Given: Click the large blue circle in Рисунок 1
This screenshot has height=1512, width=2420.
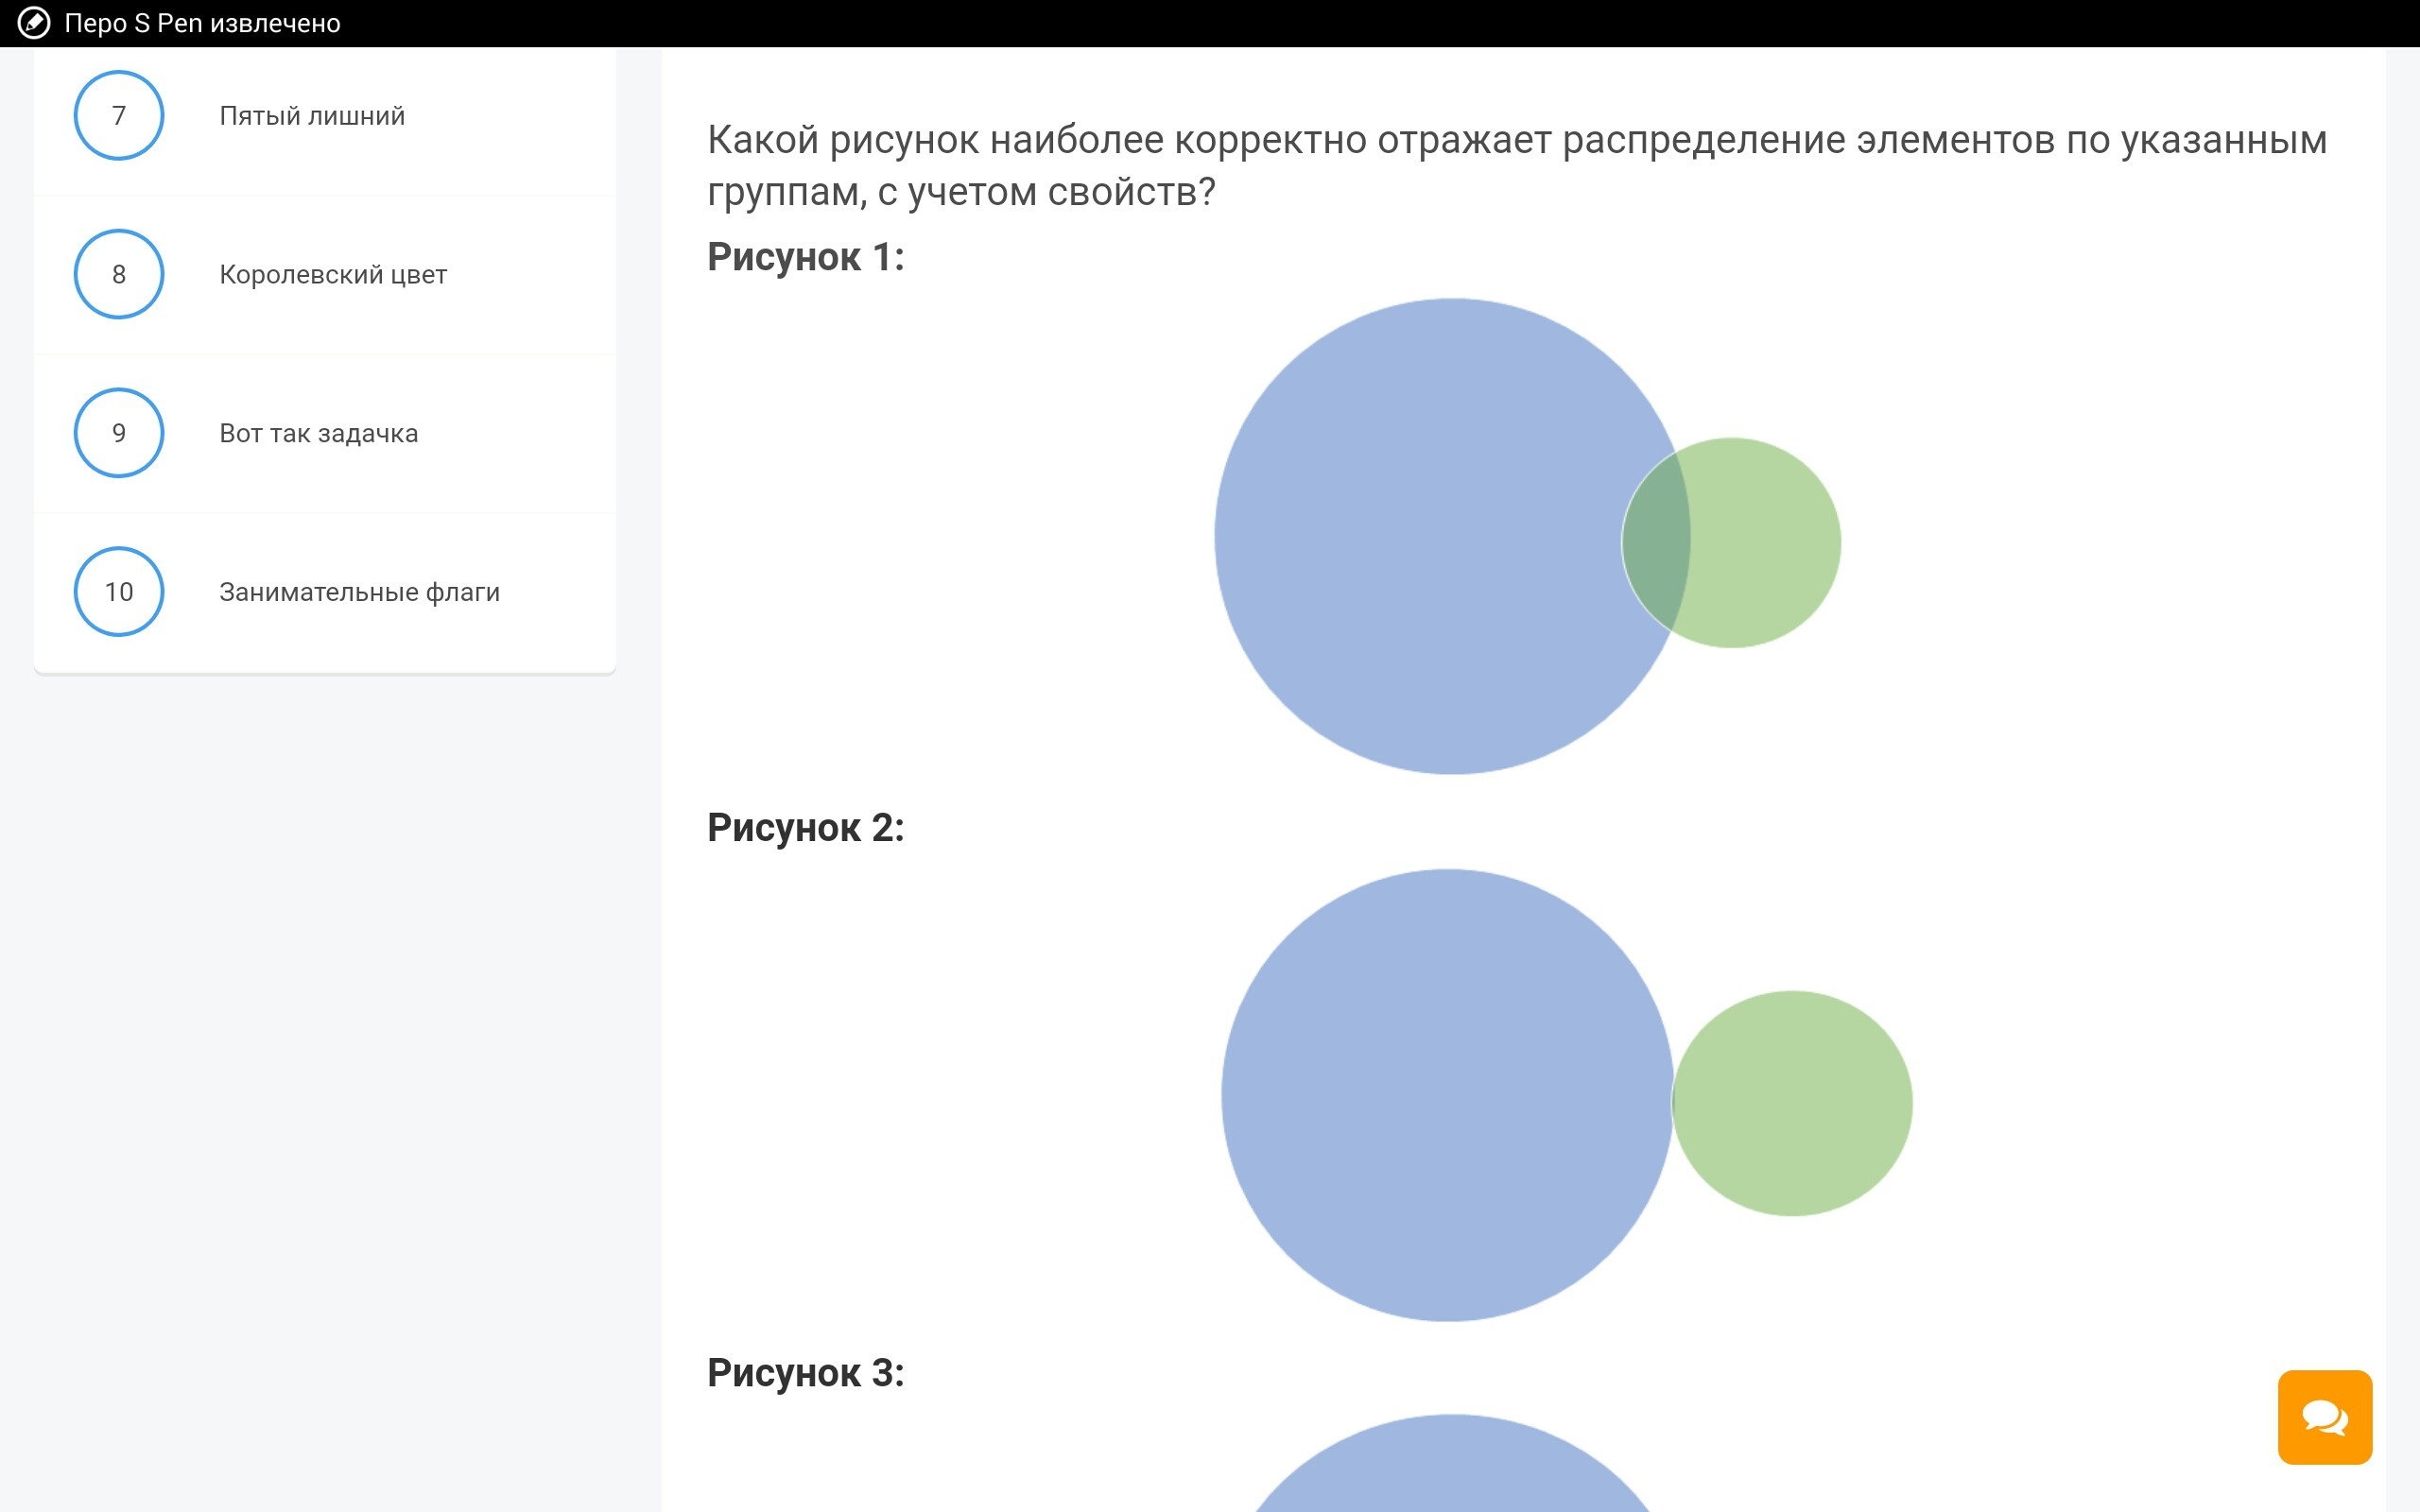Looking at the screenshot, I should tap(1420, 536).
